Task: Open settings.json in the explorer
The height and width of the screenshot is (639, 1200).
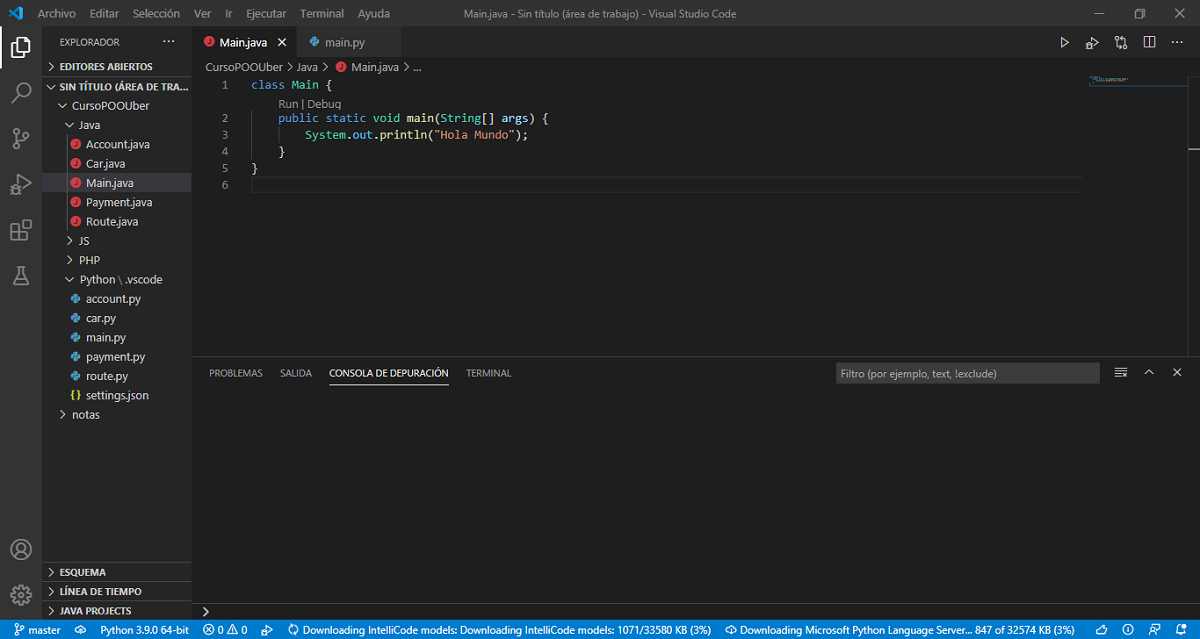Action: click(117, 395)
